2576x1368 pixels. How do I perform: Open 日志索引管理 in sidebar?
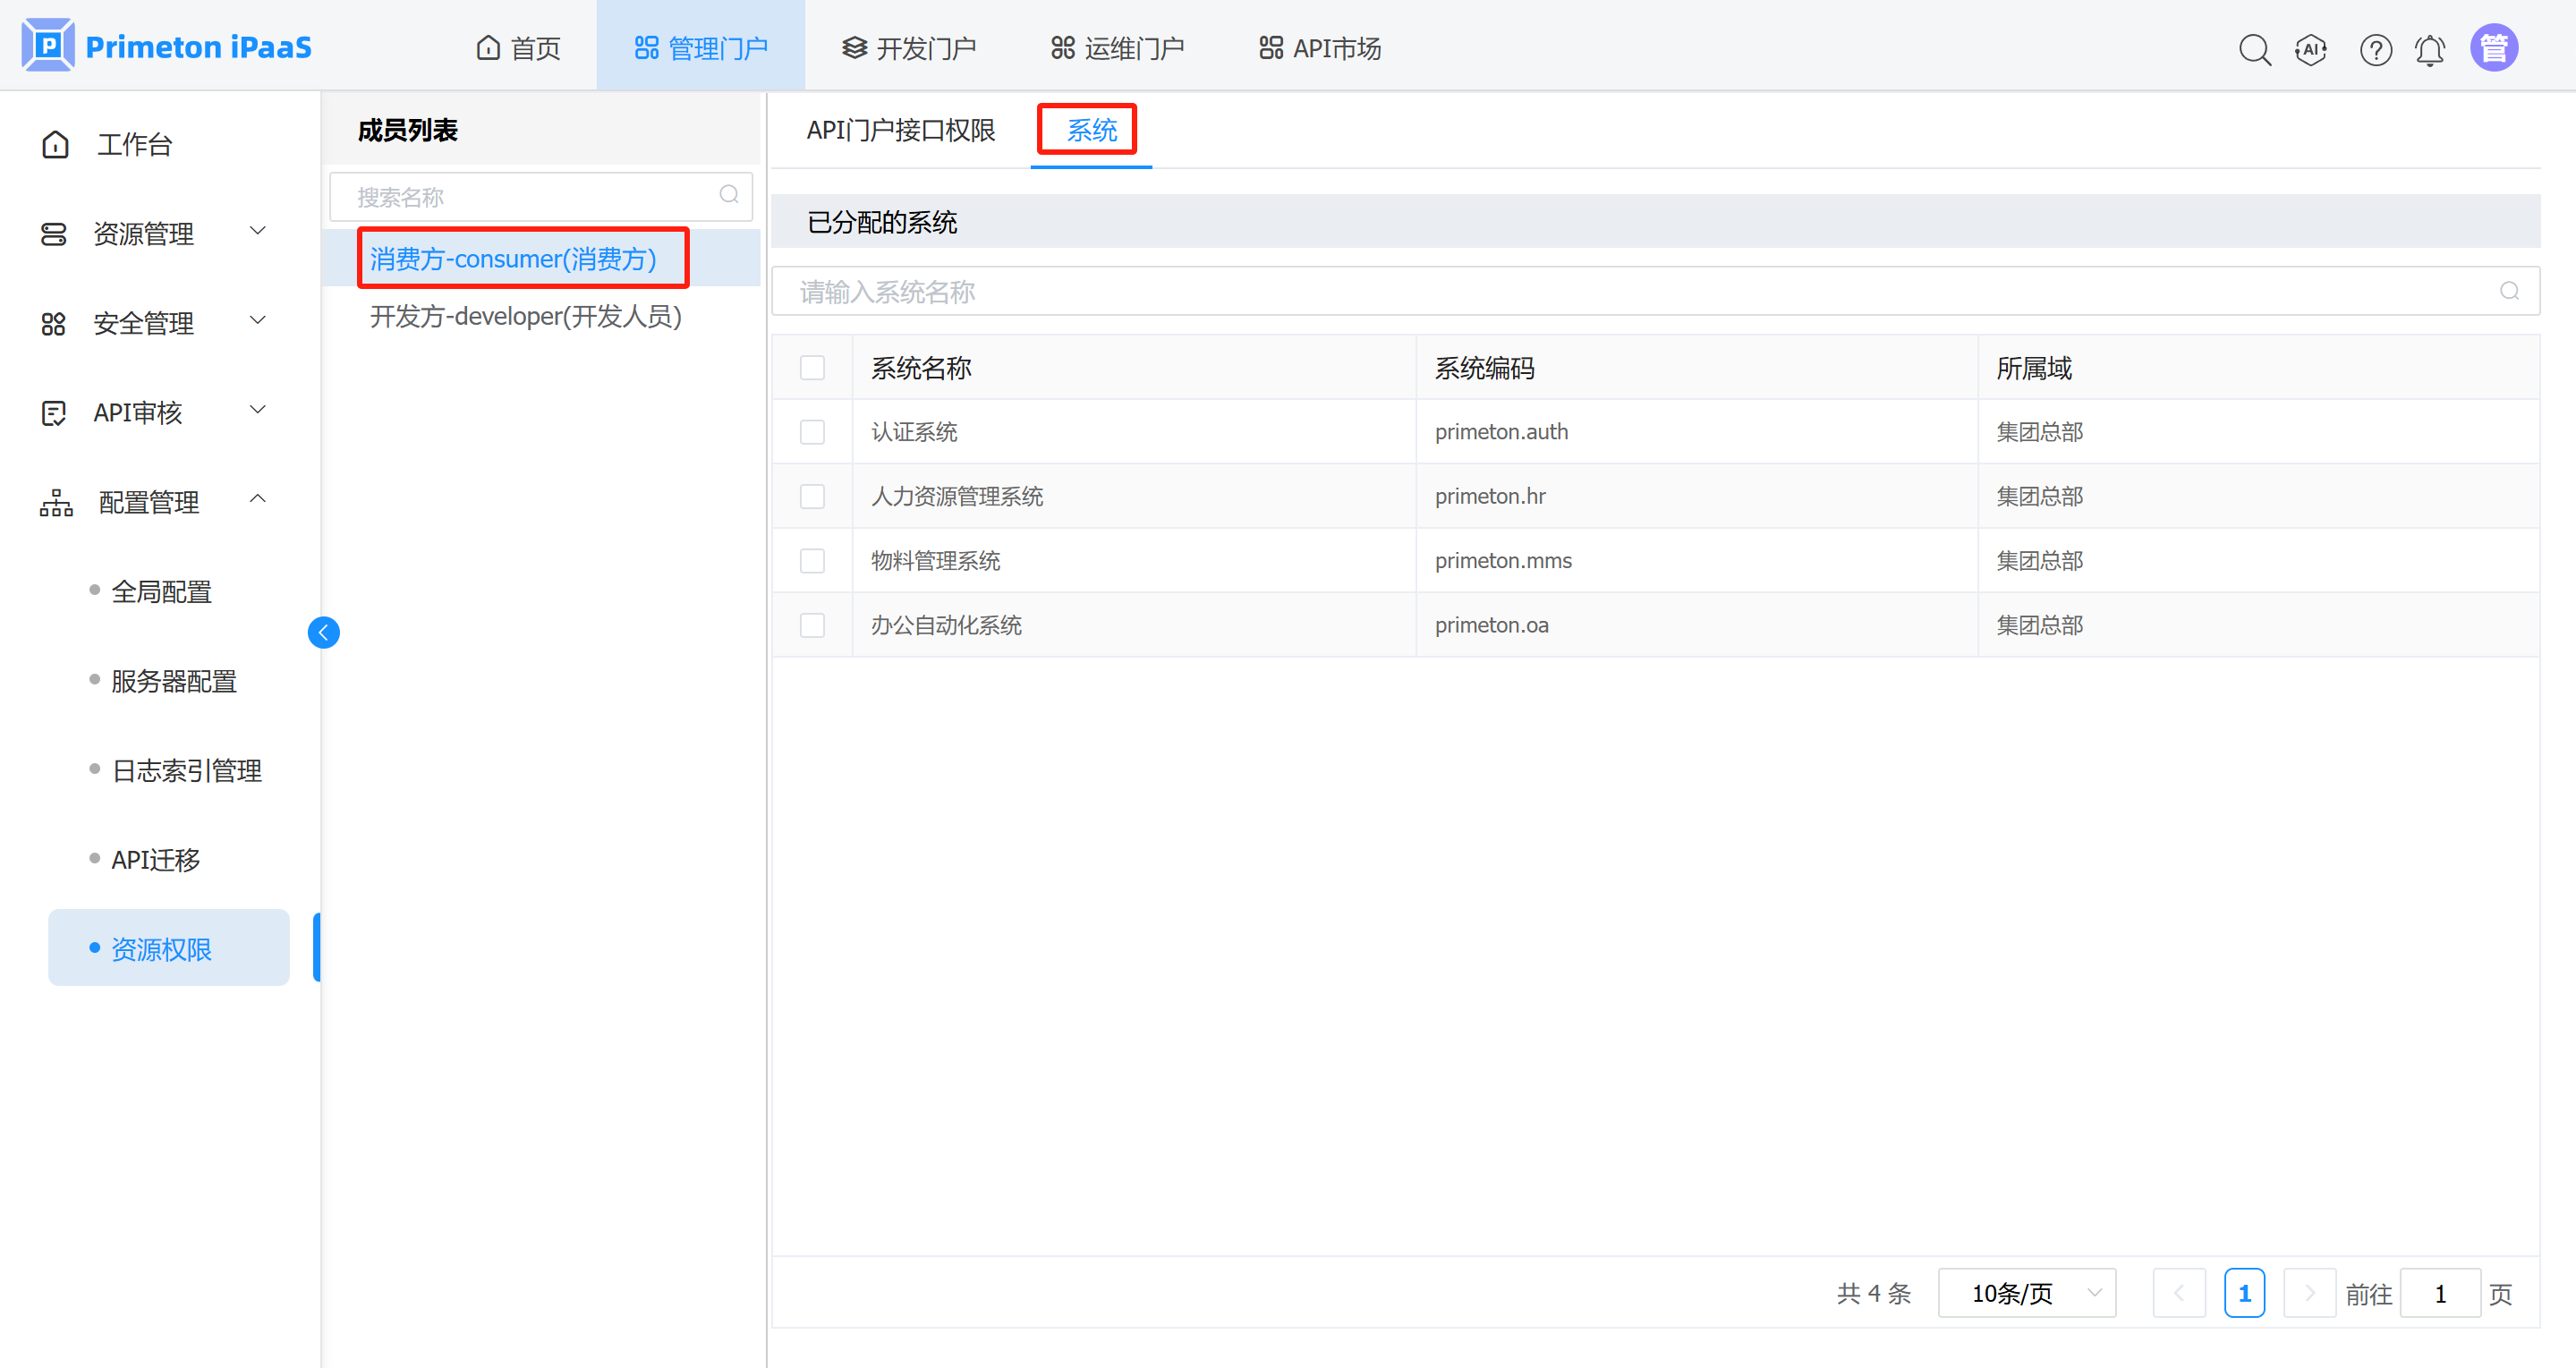click(187, 770)
